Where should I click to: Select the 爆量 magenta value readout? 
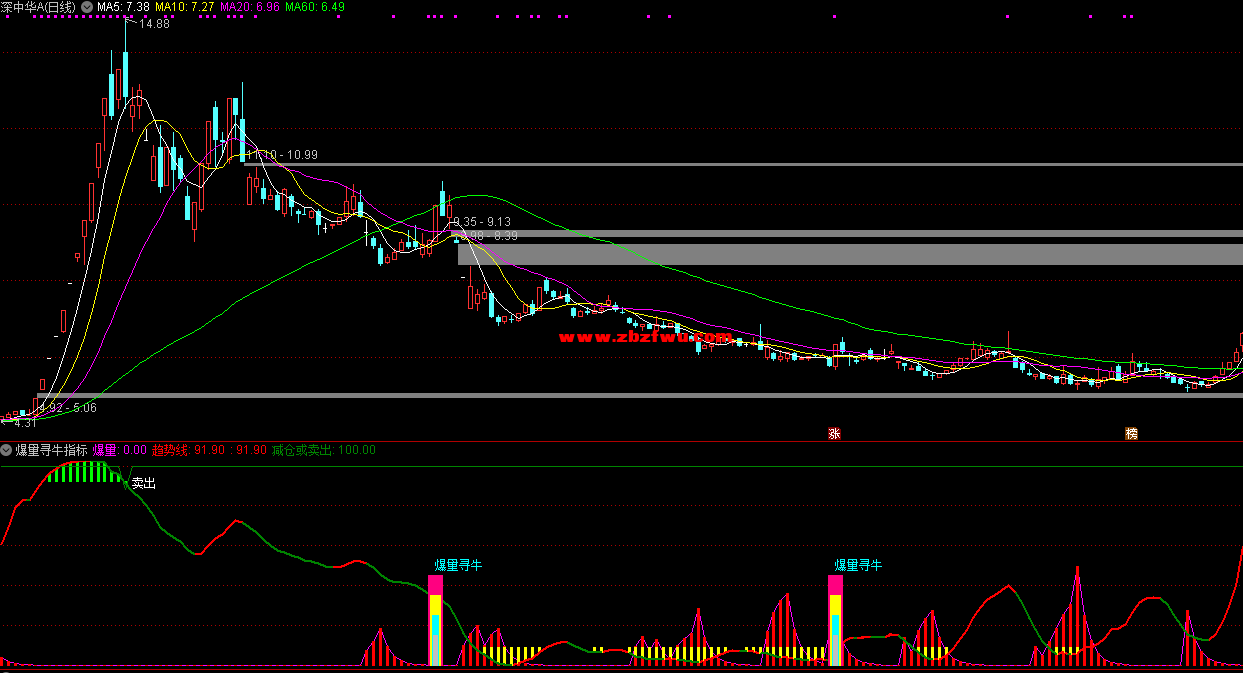click(x=119, y=450)
